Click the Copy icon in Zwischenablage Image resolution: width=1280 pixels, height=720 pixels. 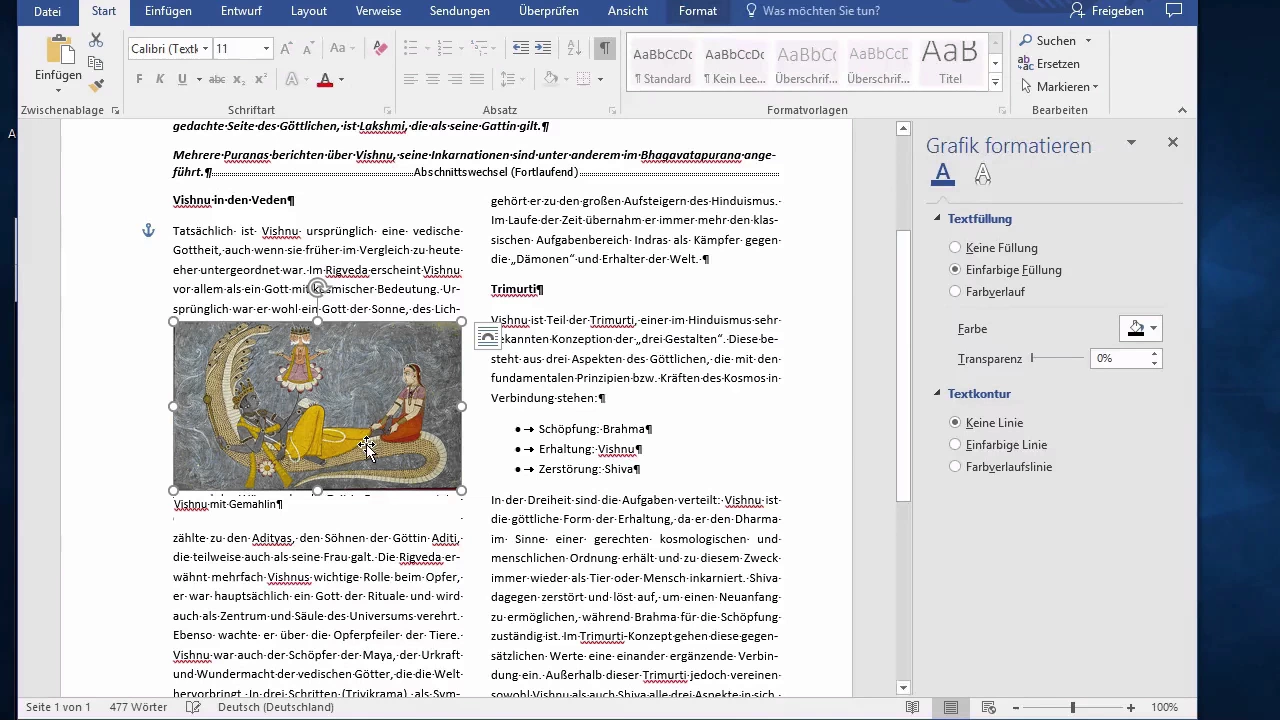pyautogui.click(x=96, y=63)
